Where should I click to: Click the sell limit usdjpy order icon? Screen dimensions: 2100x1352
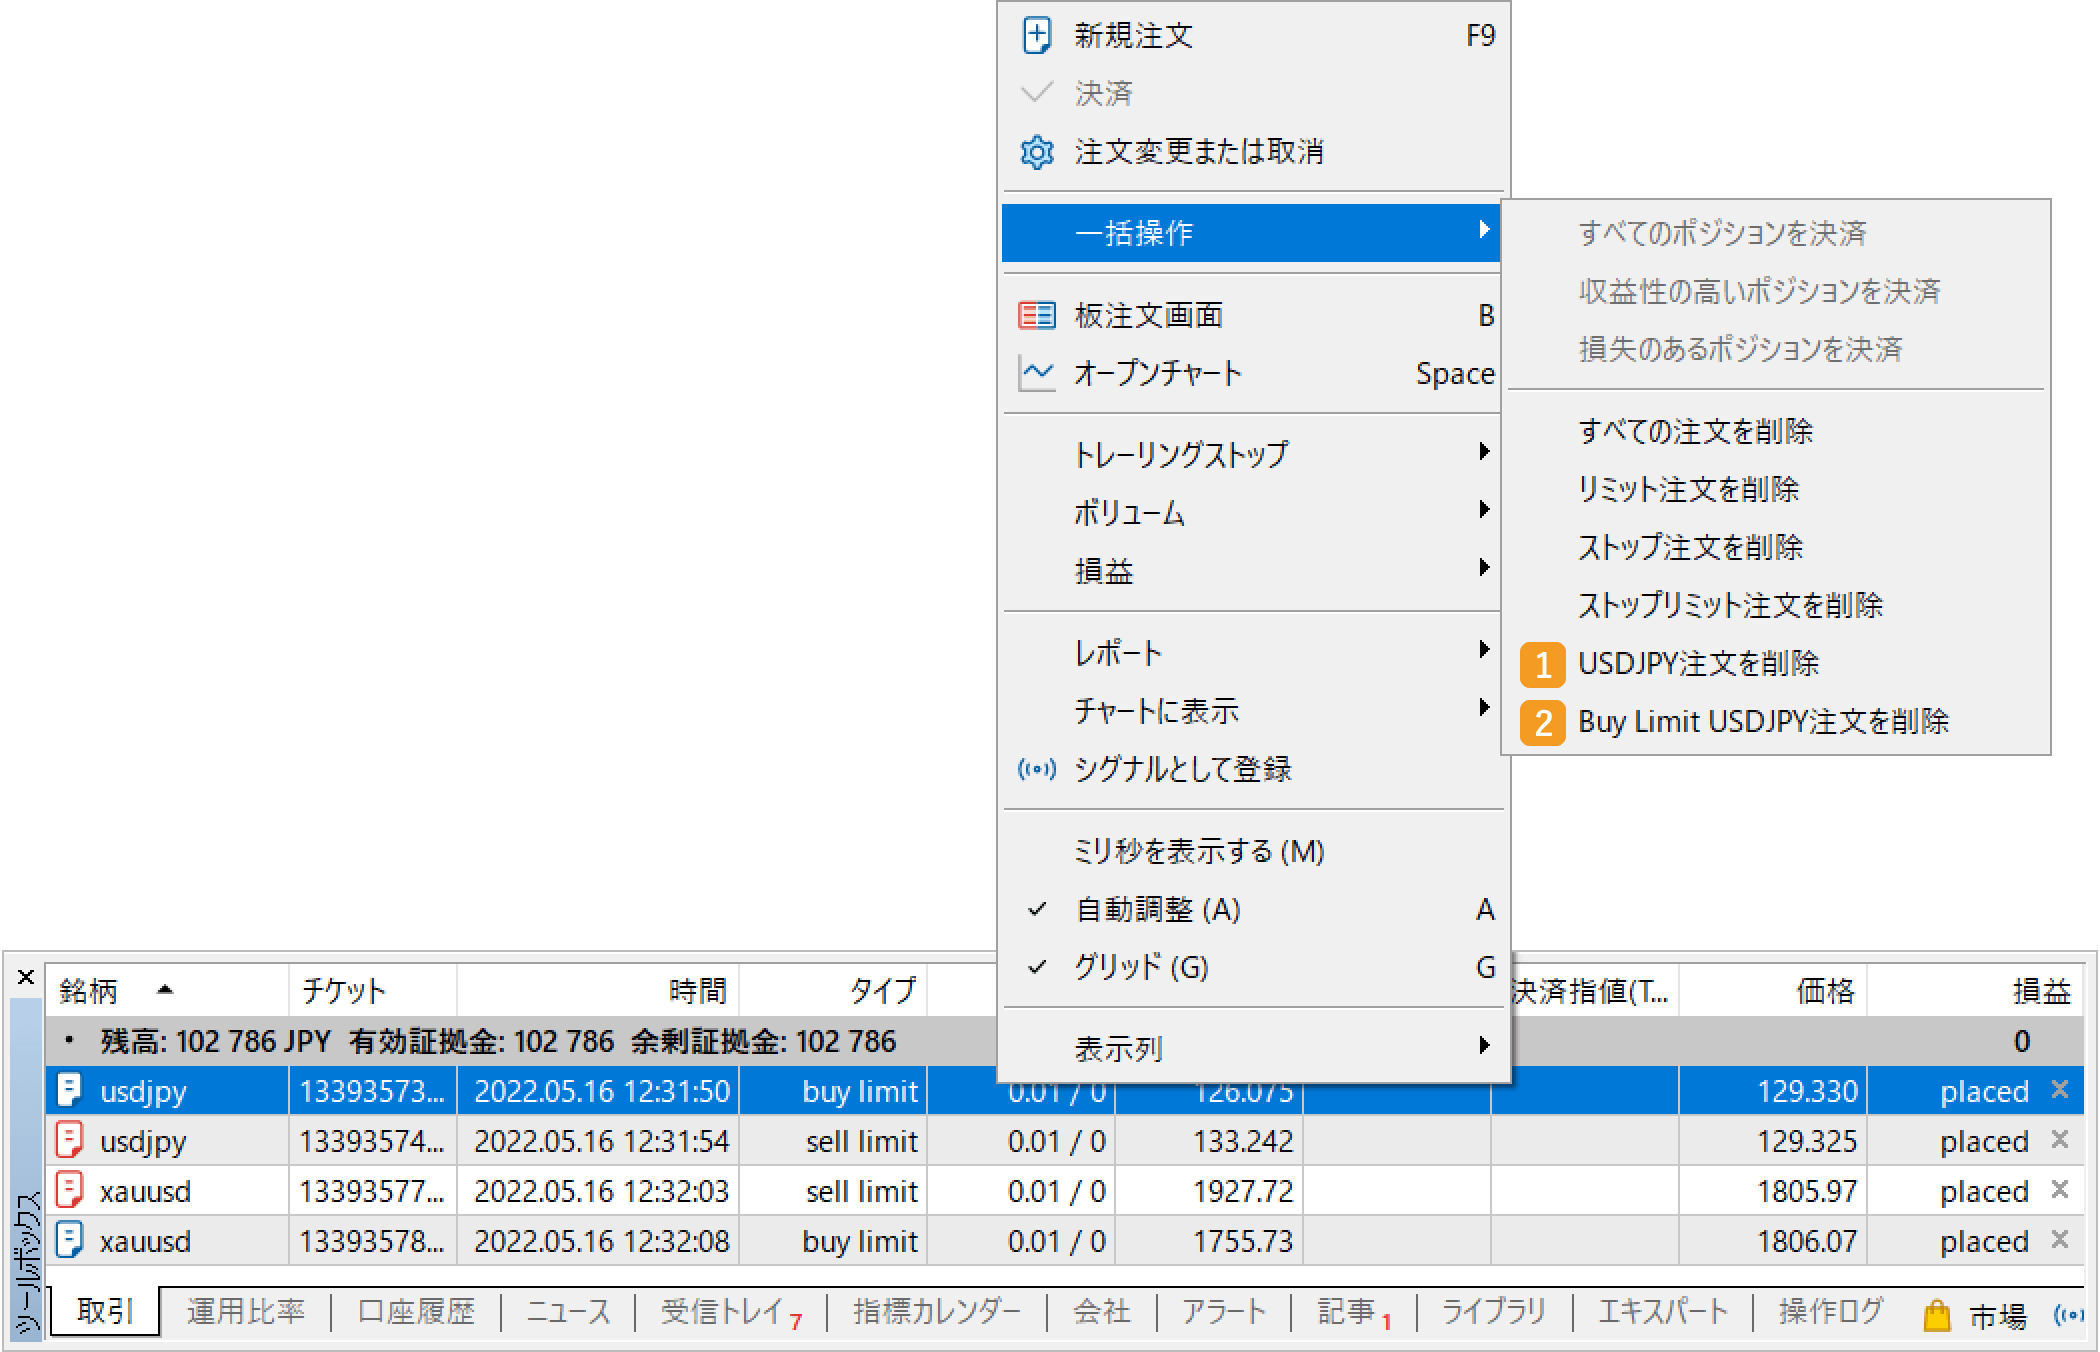click(x=69, y=1140)
